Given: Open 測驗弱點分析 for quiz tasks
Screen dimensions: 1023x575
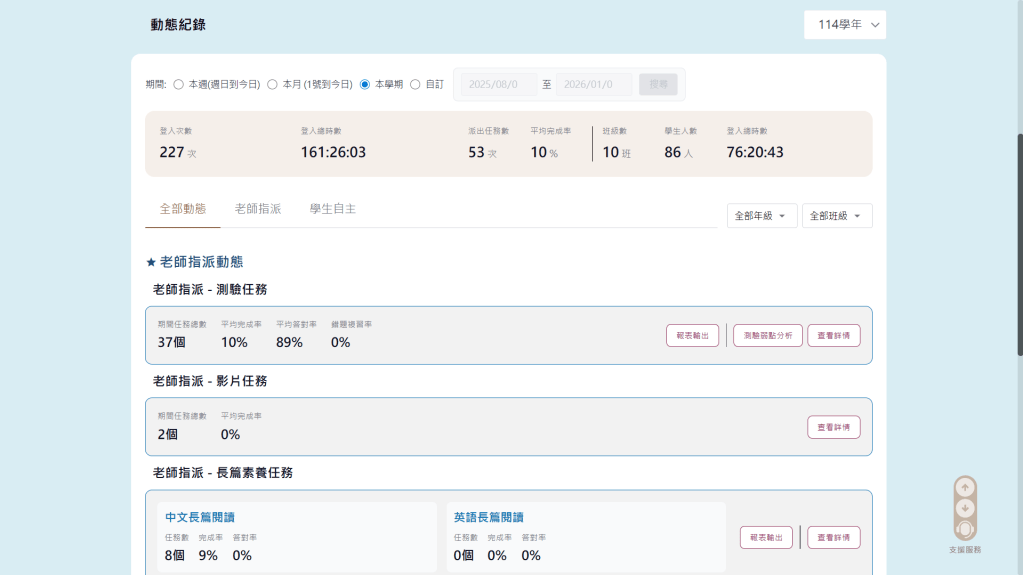Looking at the screenshot, I should pyautogui.click(x=768, y=336).
